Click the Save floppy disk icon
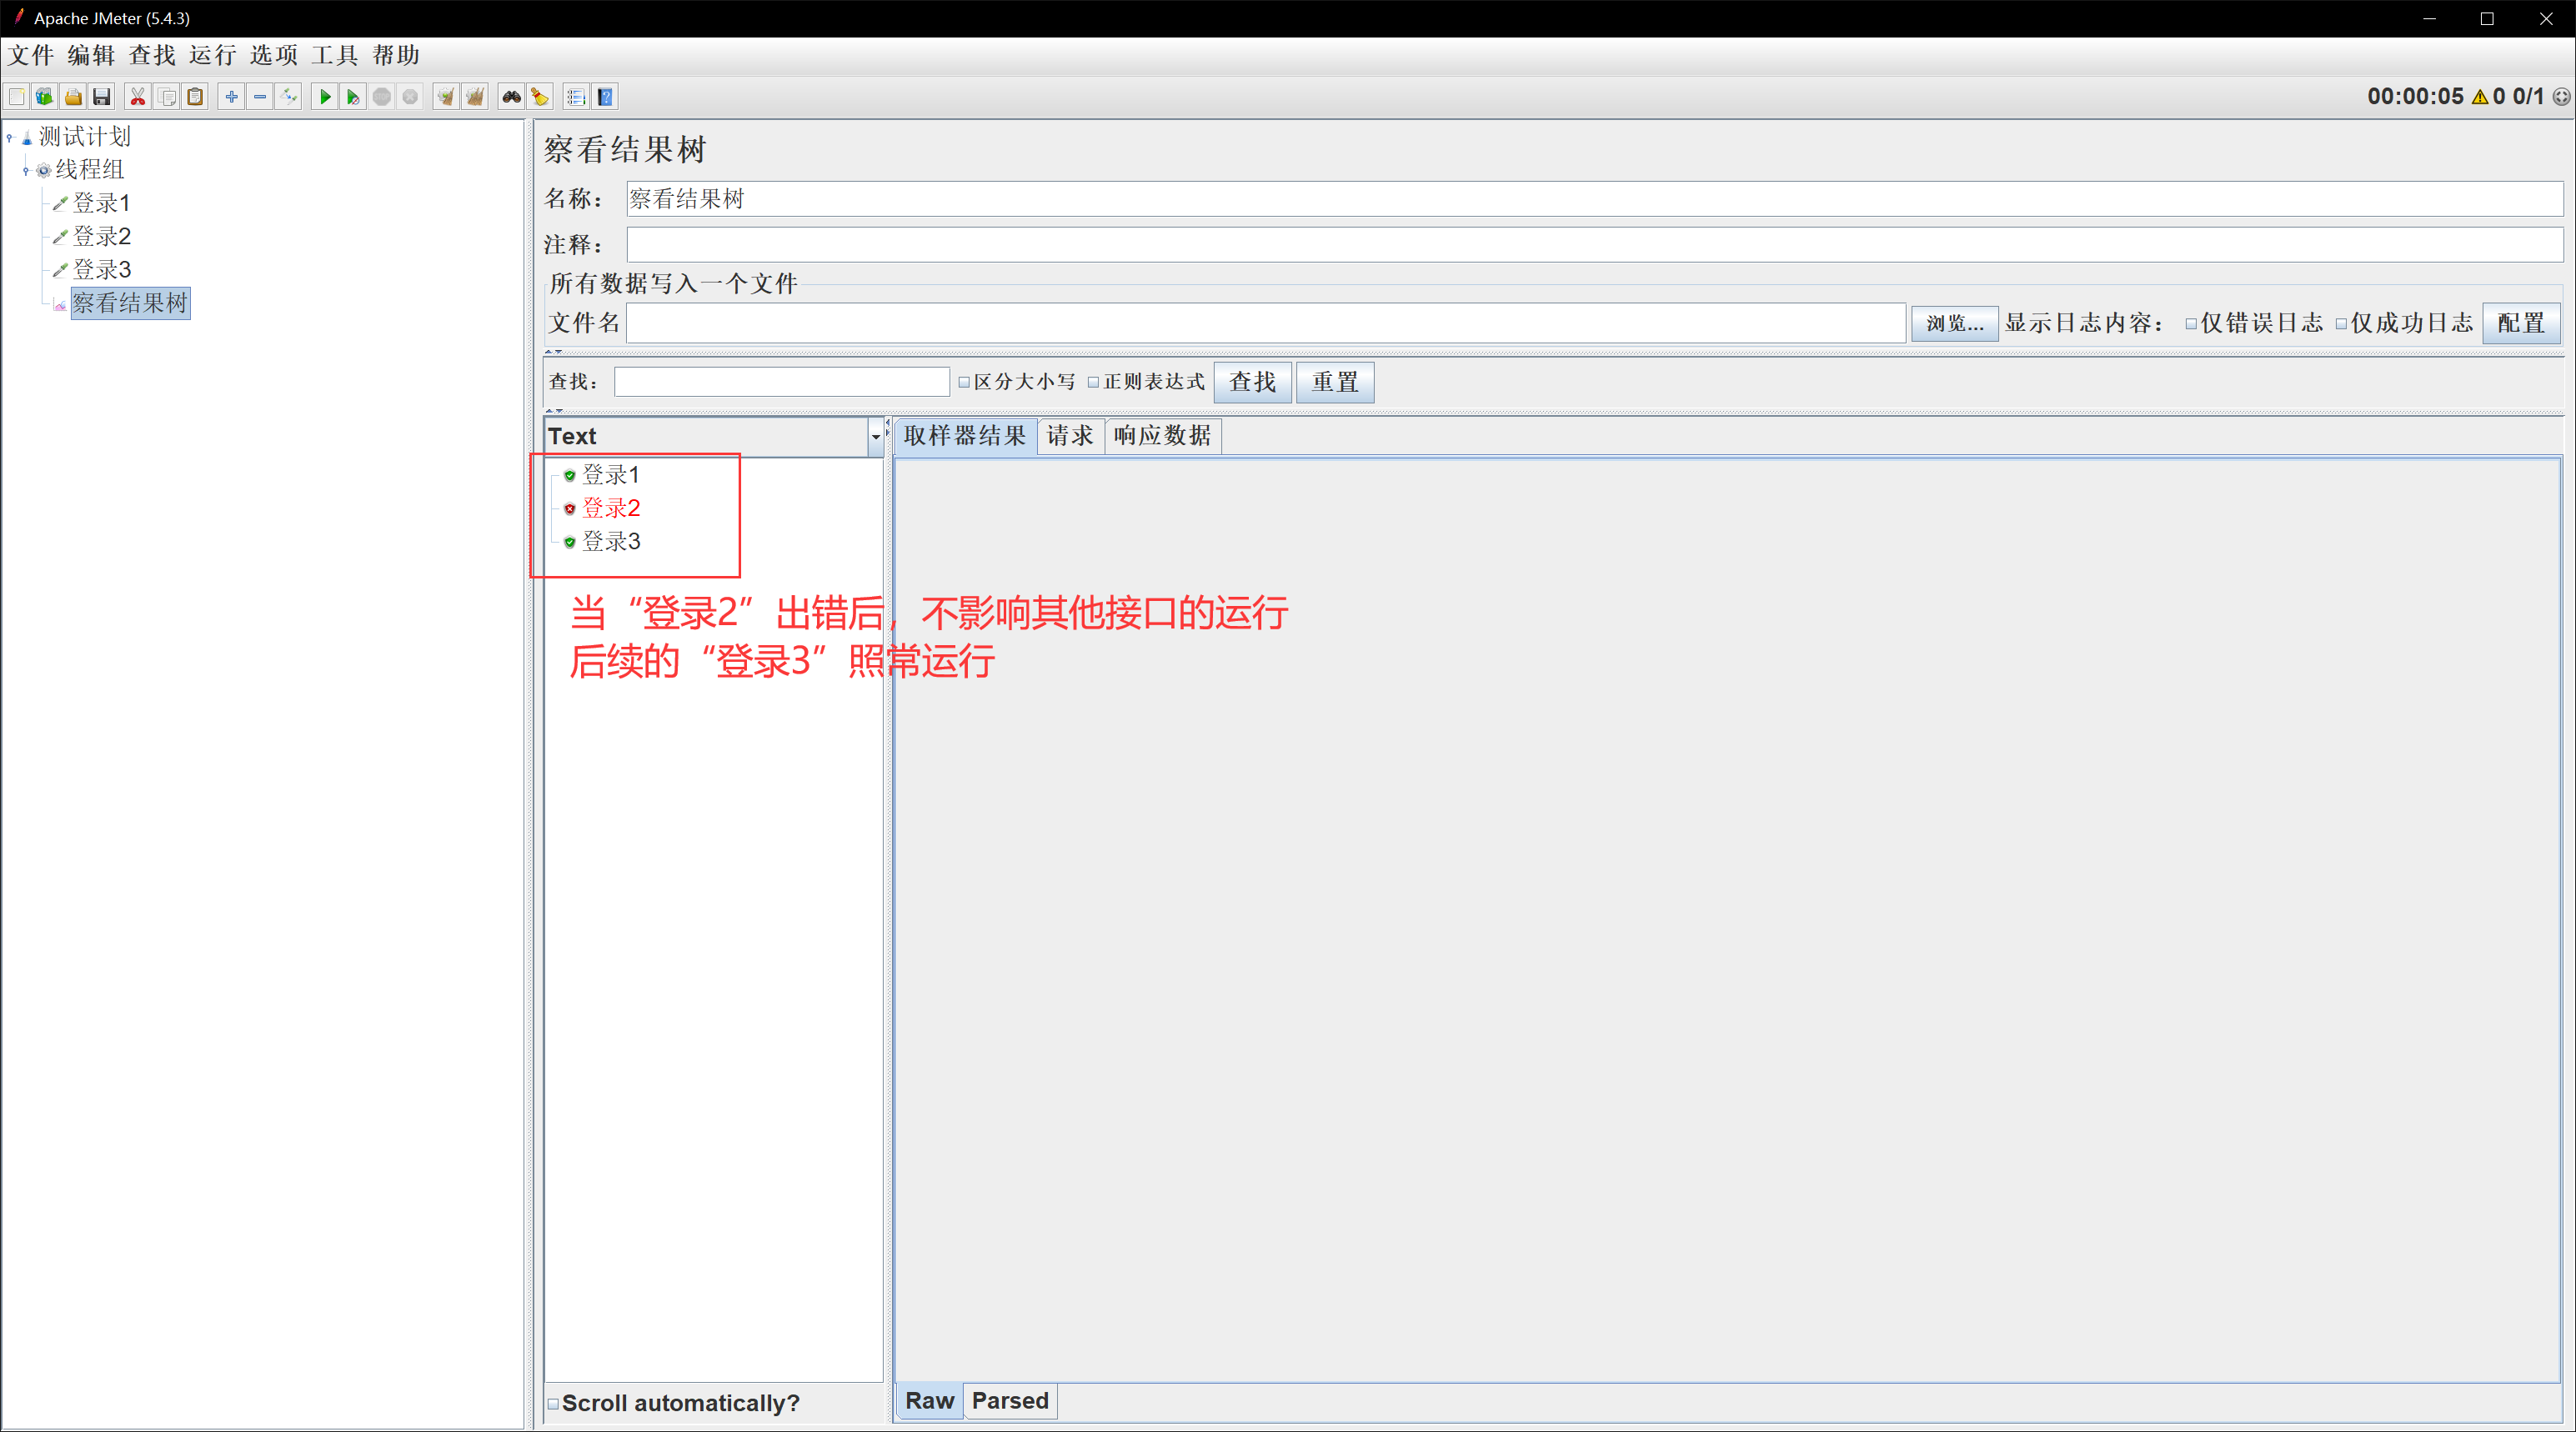The height and width of the screenshot is (1432, 2576). click(101, 97)
